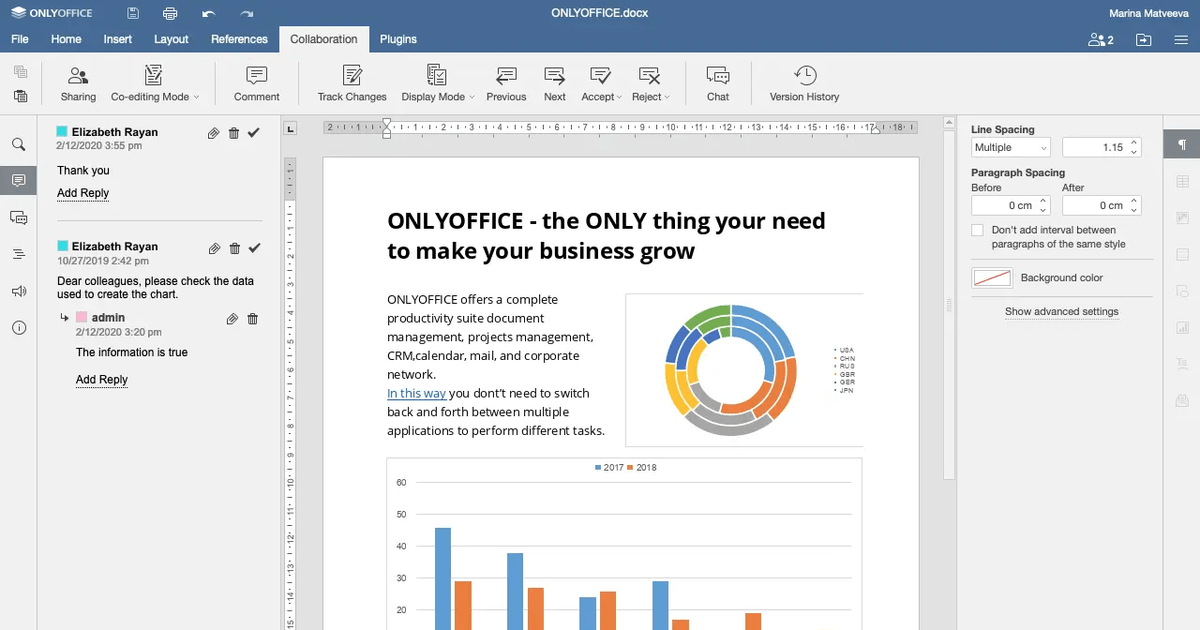
Task: Show the users count icon
Action: click(x=1100, y=40)
